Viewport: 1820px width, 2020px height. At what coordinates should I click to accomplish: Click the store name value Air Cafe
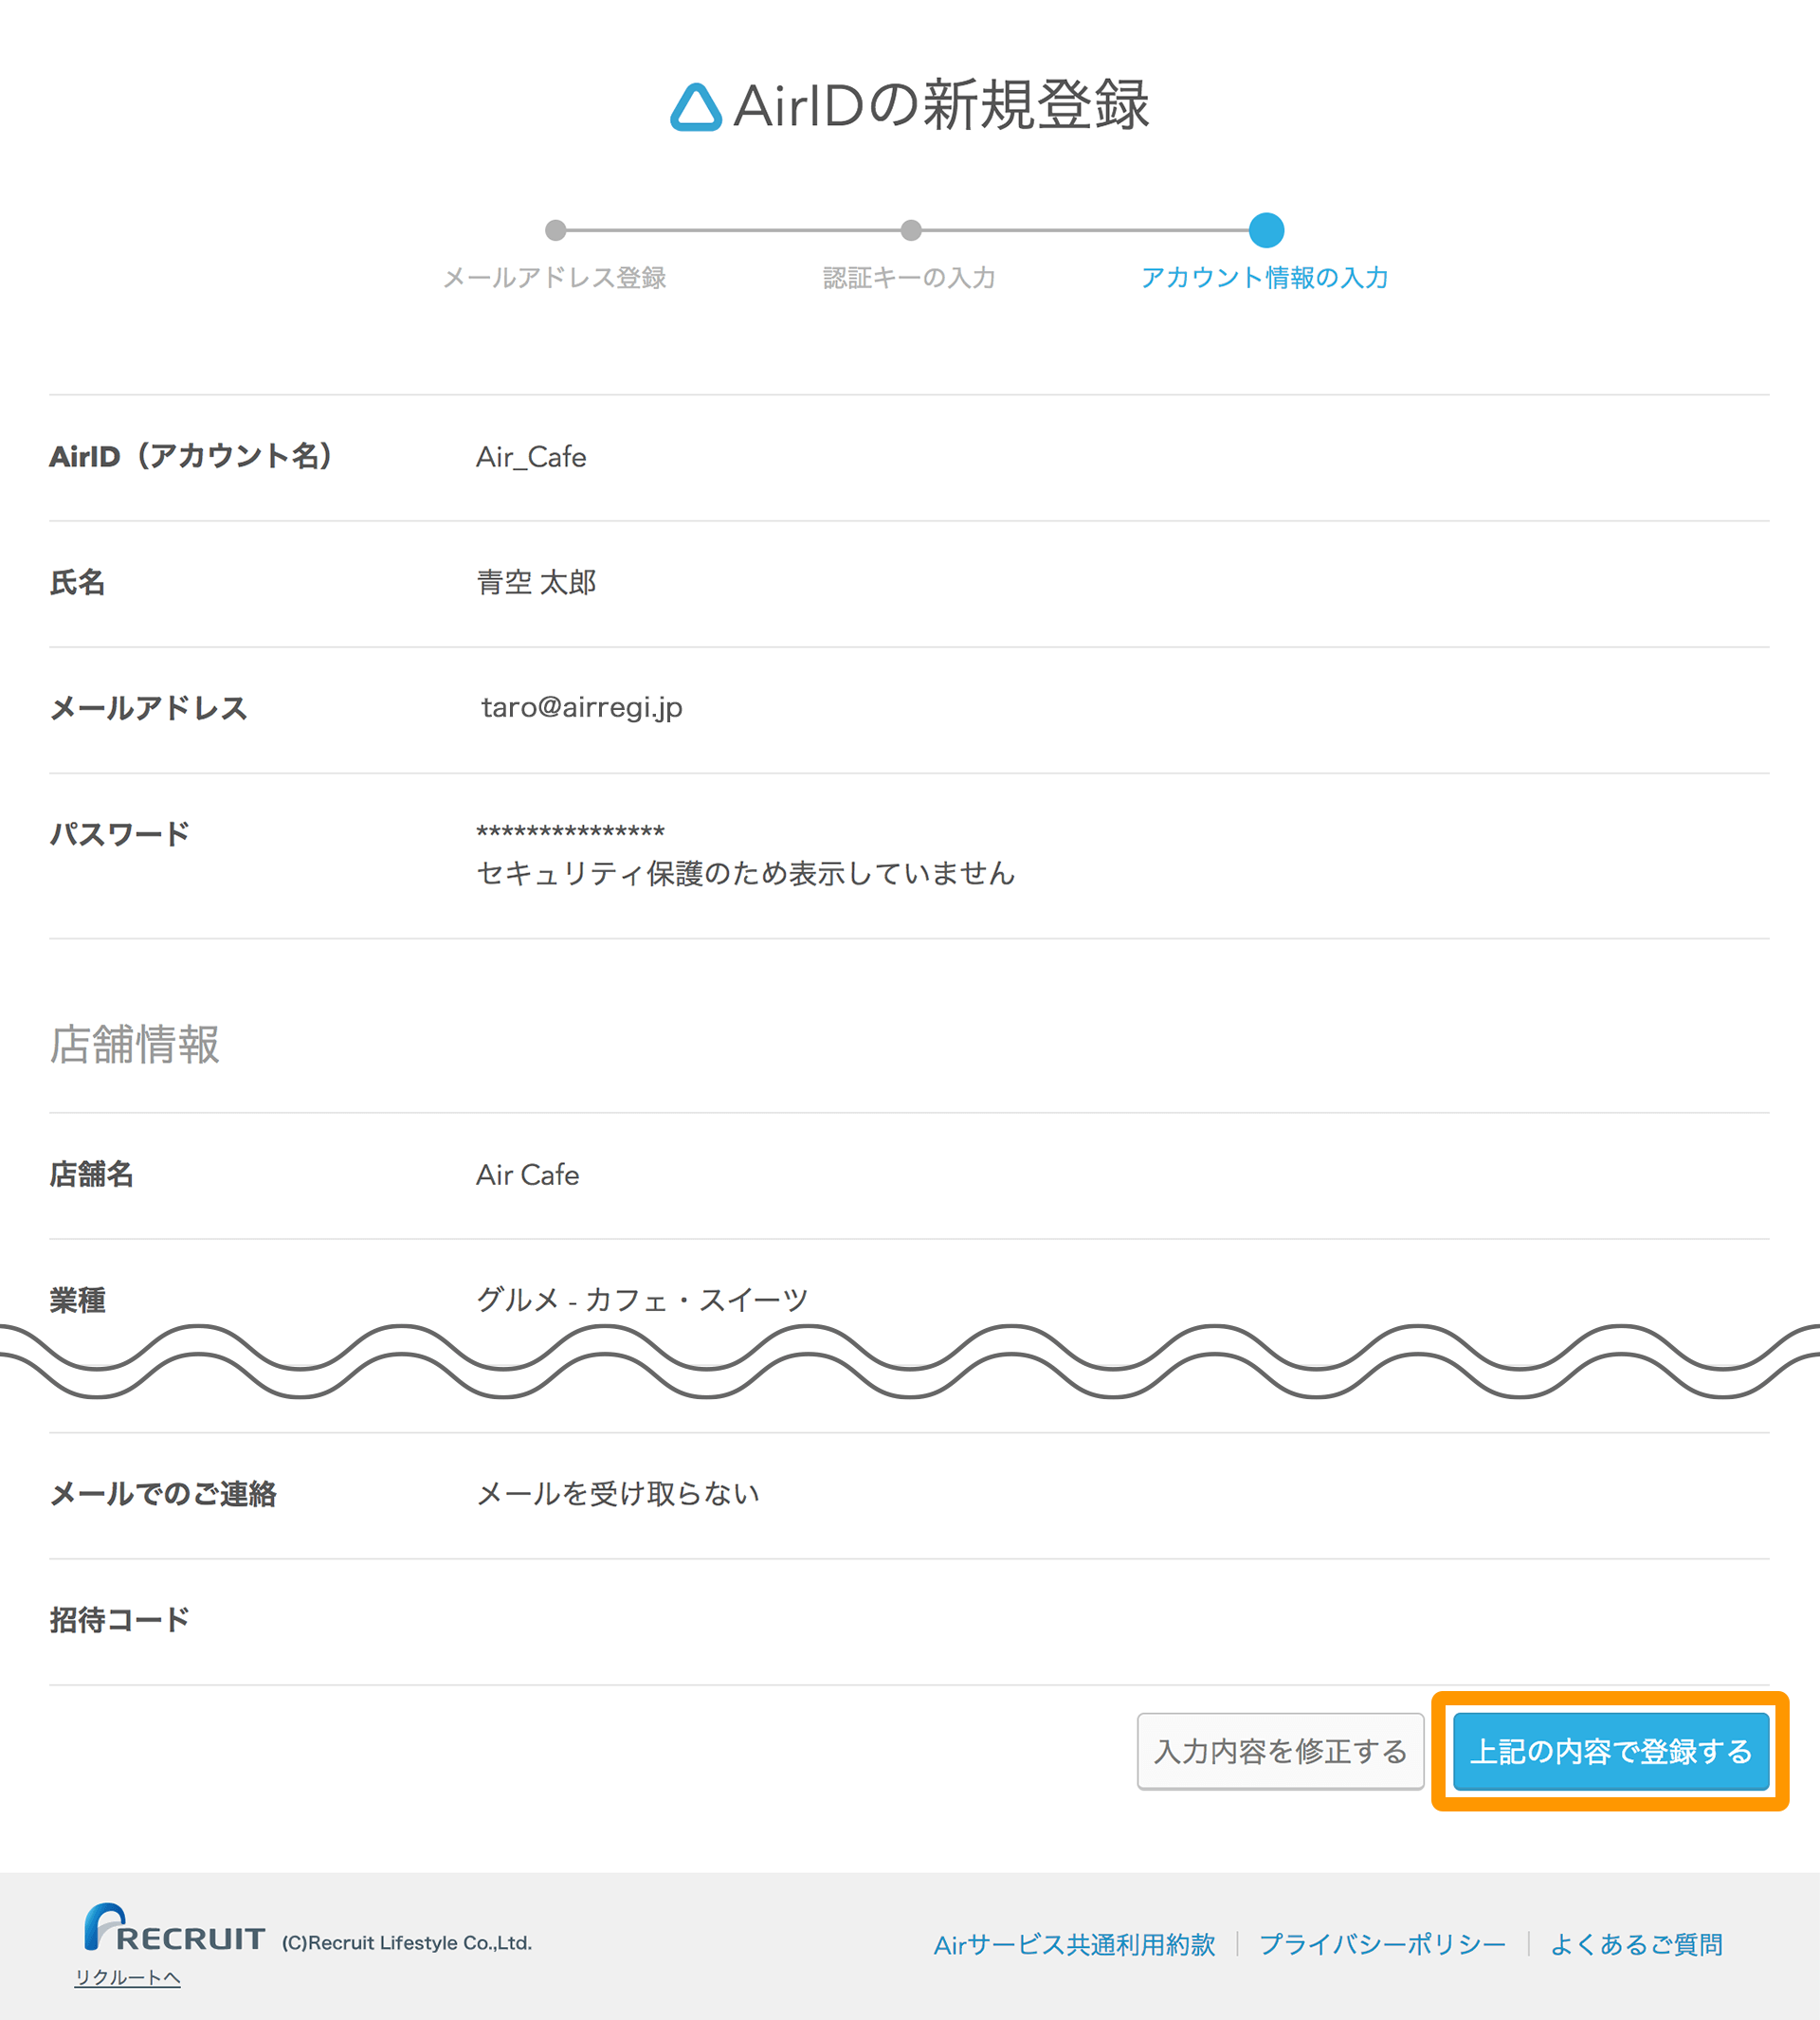pyautogui.click(x=527, y=1175)
